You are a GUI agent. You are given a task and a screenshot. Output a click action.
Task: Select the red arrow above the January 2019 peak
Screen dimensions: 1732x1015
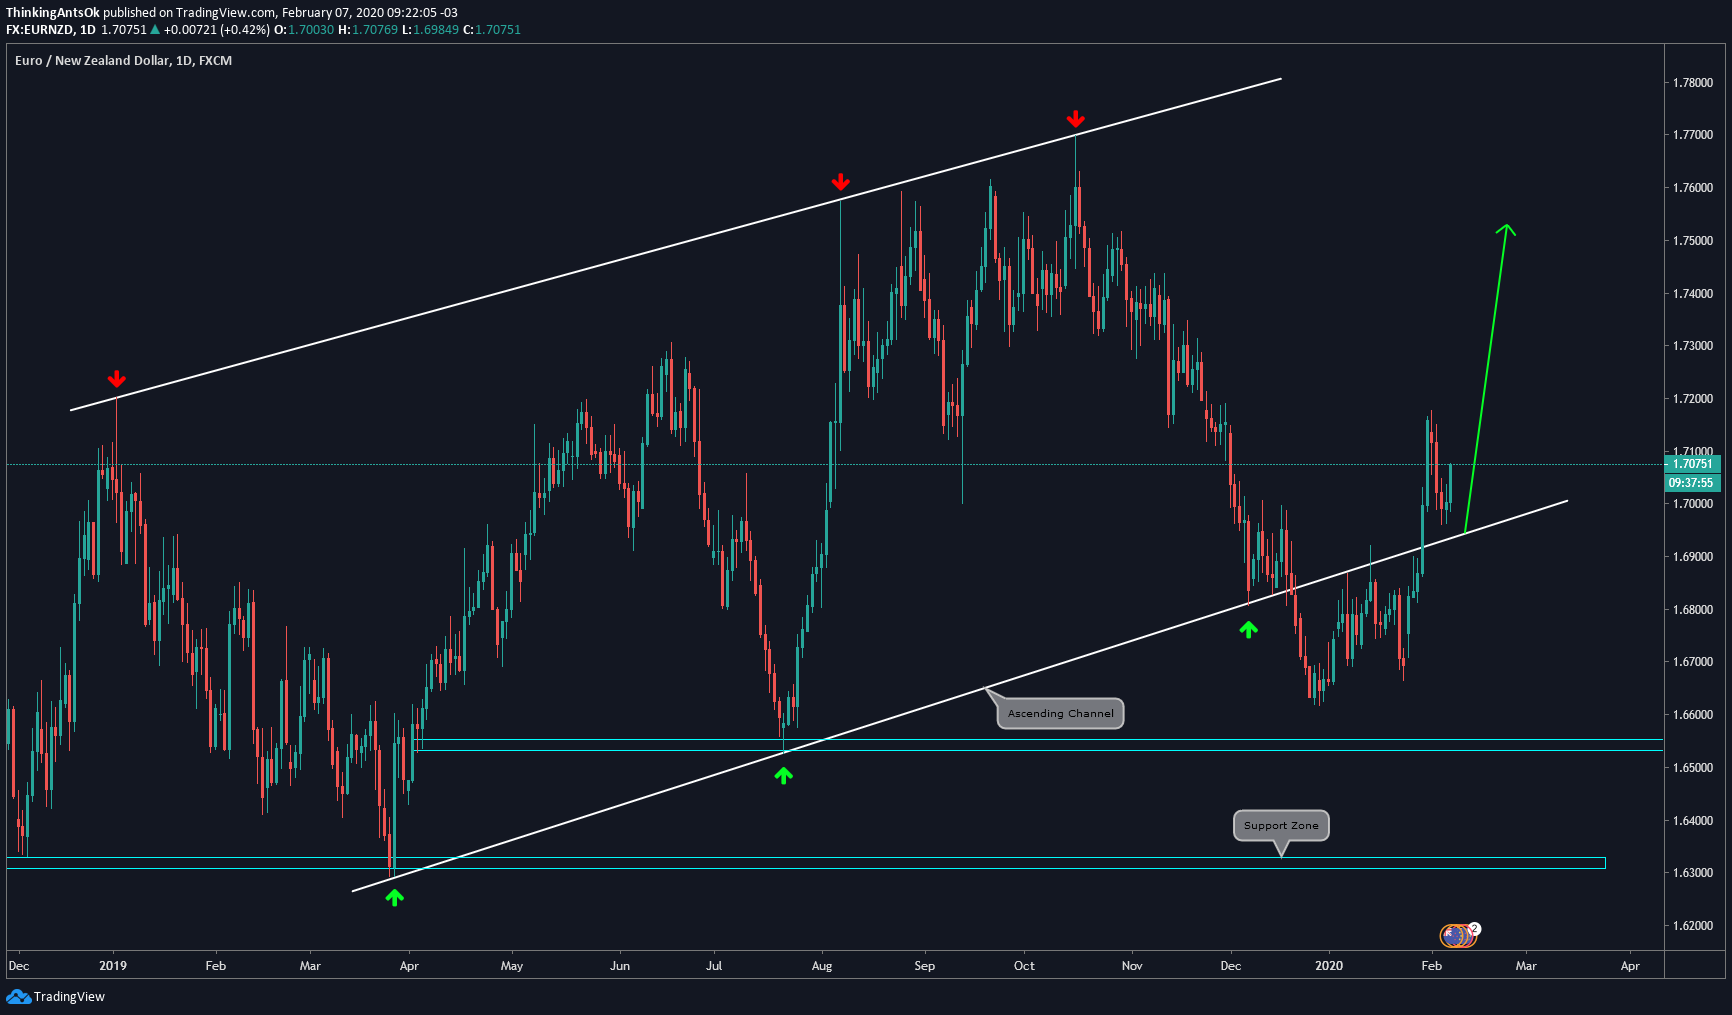pyautogui.click(x=117, y=379)
